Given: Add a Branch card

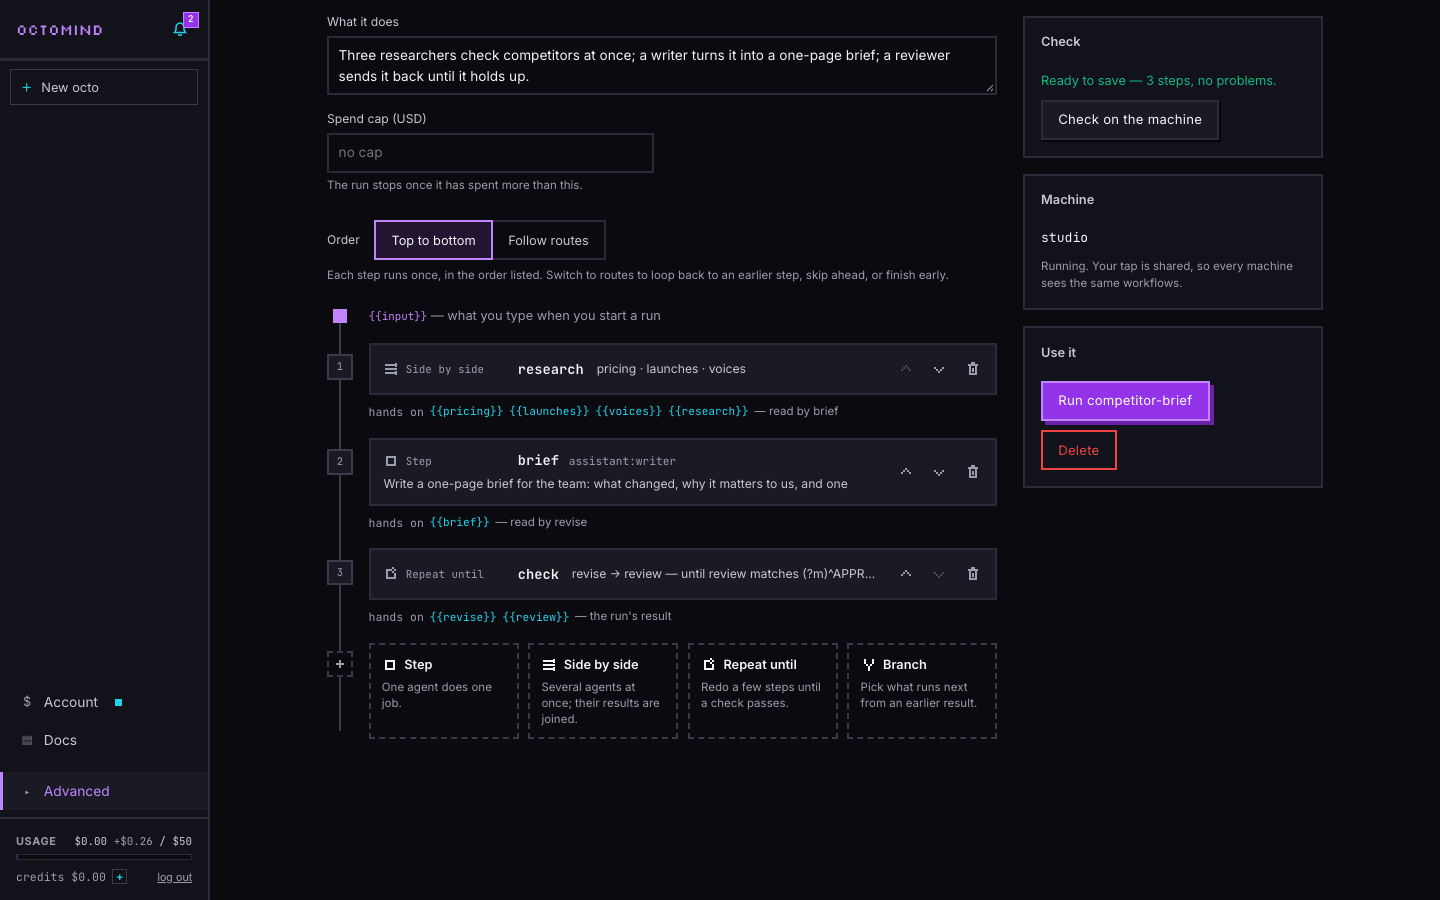Looking at the screenshot, I should (922, 691).
